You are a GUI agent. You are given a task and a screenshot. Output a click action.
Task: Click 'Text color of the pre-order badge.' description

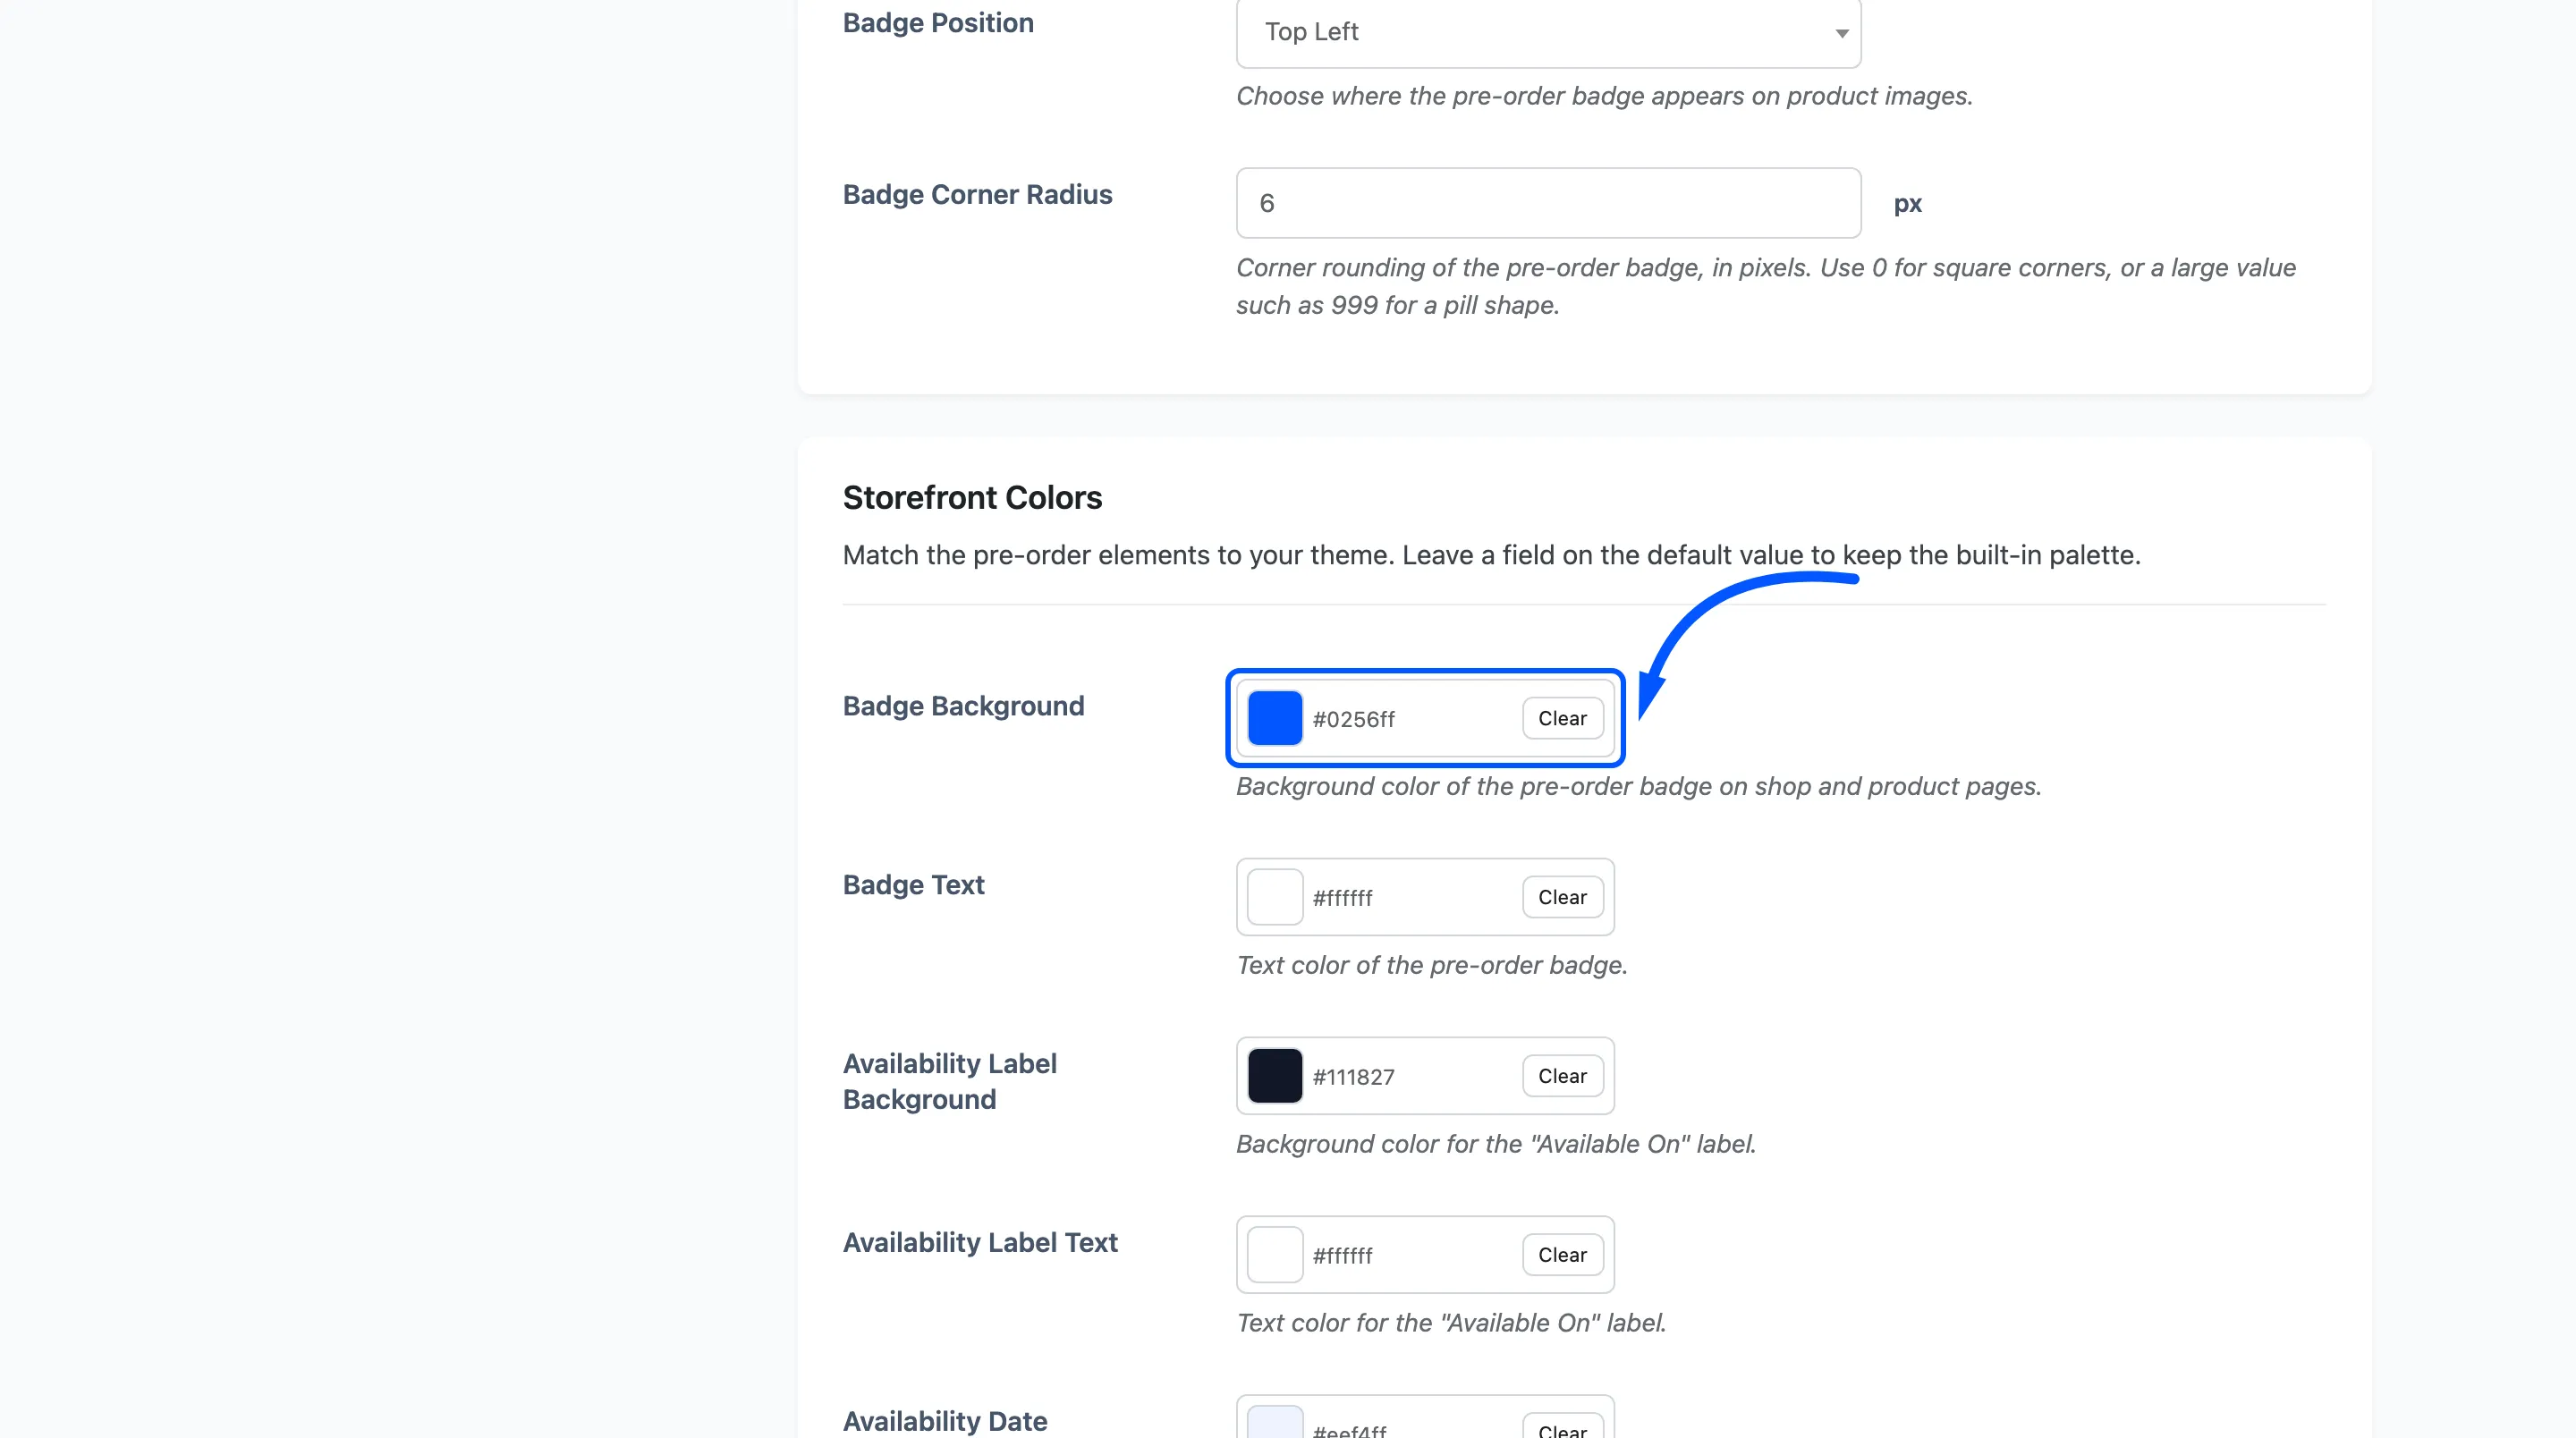click(x=1432, y=965)
